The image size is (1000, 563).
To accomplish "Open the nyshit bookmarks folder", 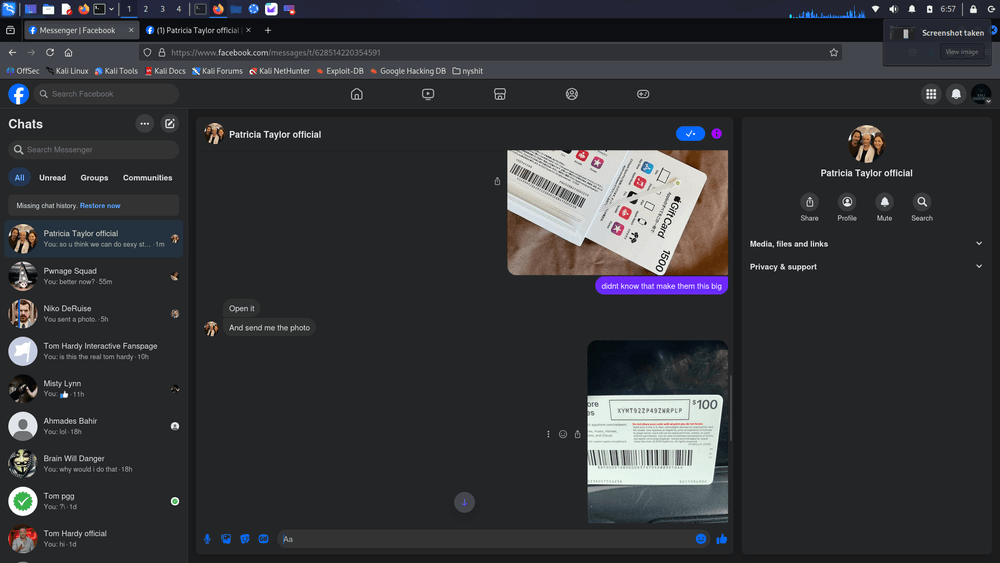I will coord(467,71).
